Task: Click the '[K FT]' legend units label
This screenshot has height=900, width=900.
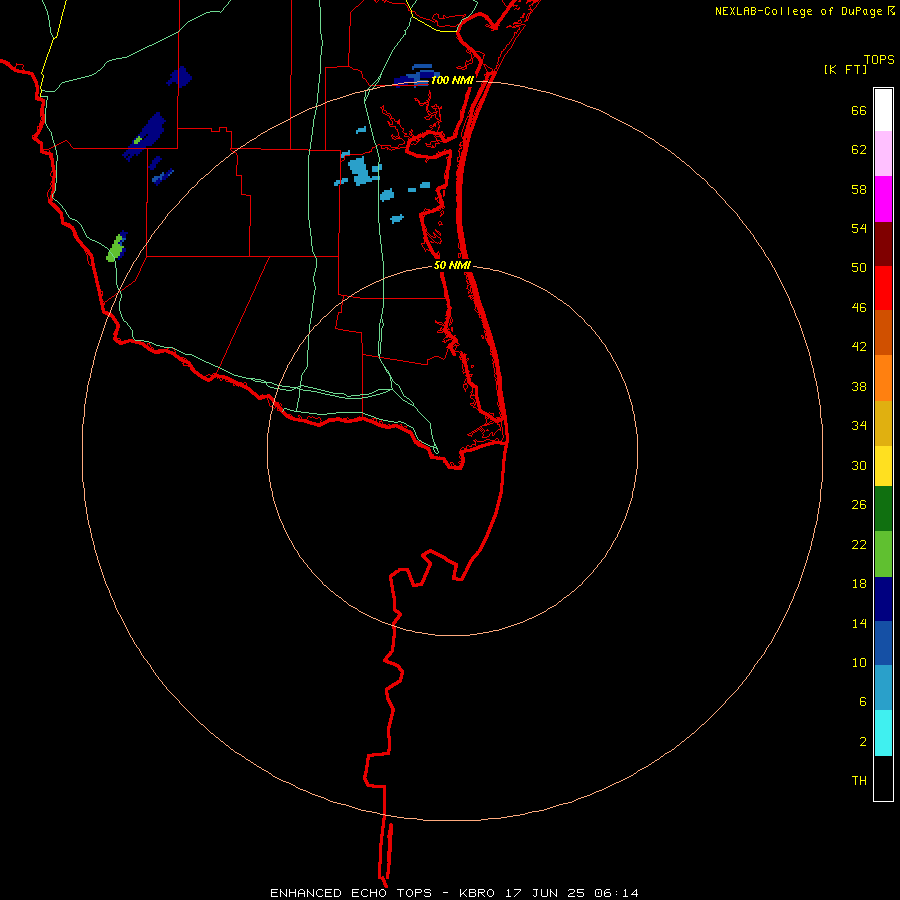Action: point(845,70)
